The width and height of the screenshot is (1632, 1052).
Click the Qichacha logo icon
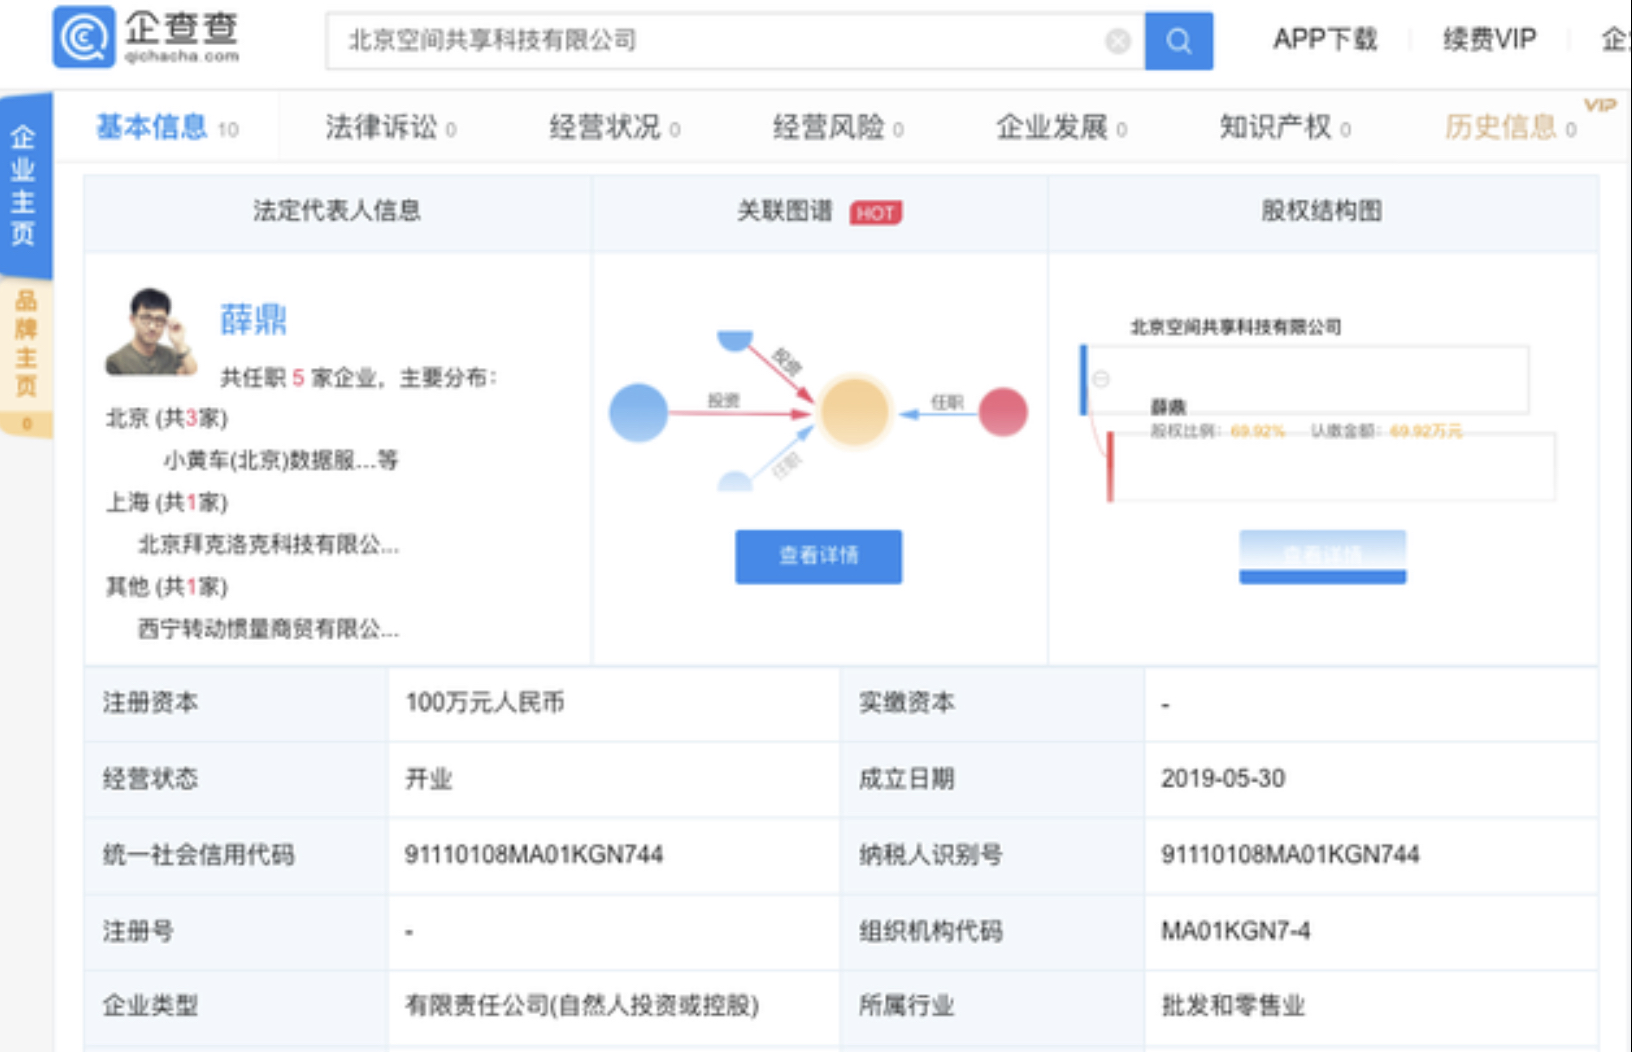coord(84,38)
